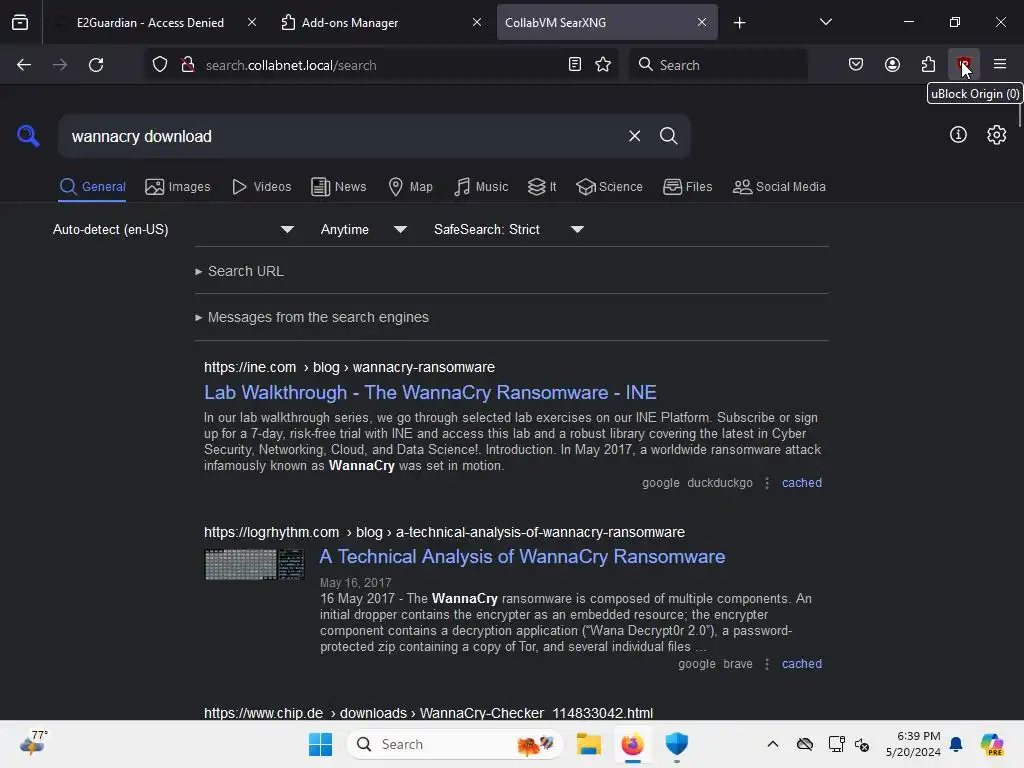
Task: Click the Windows taskbar Search box
Action: point(455,744)
